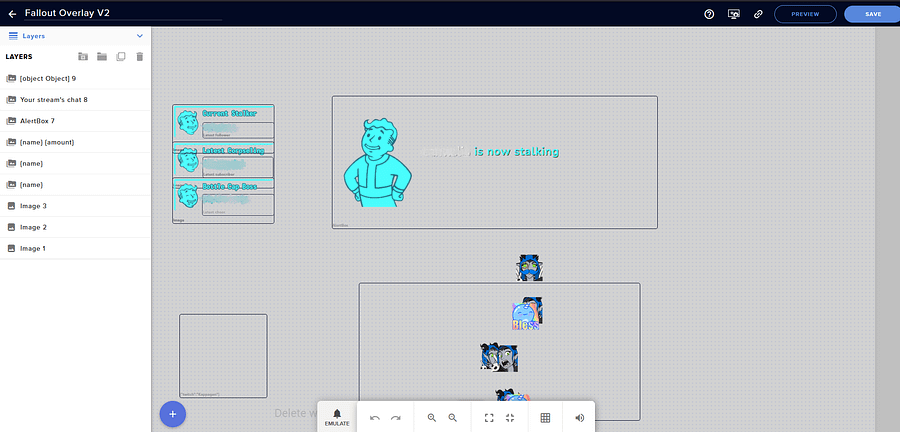The width and height of the screenshot is (900, 432).
Task: Select the empty square widget on canvas
Action: [x=223, y=356]
